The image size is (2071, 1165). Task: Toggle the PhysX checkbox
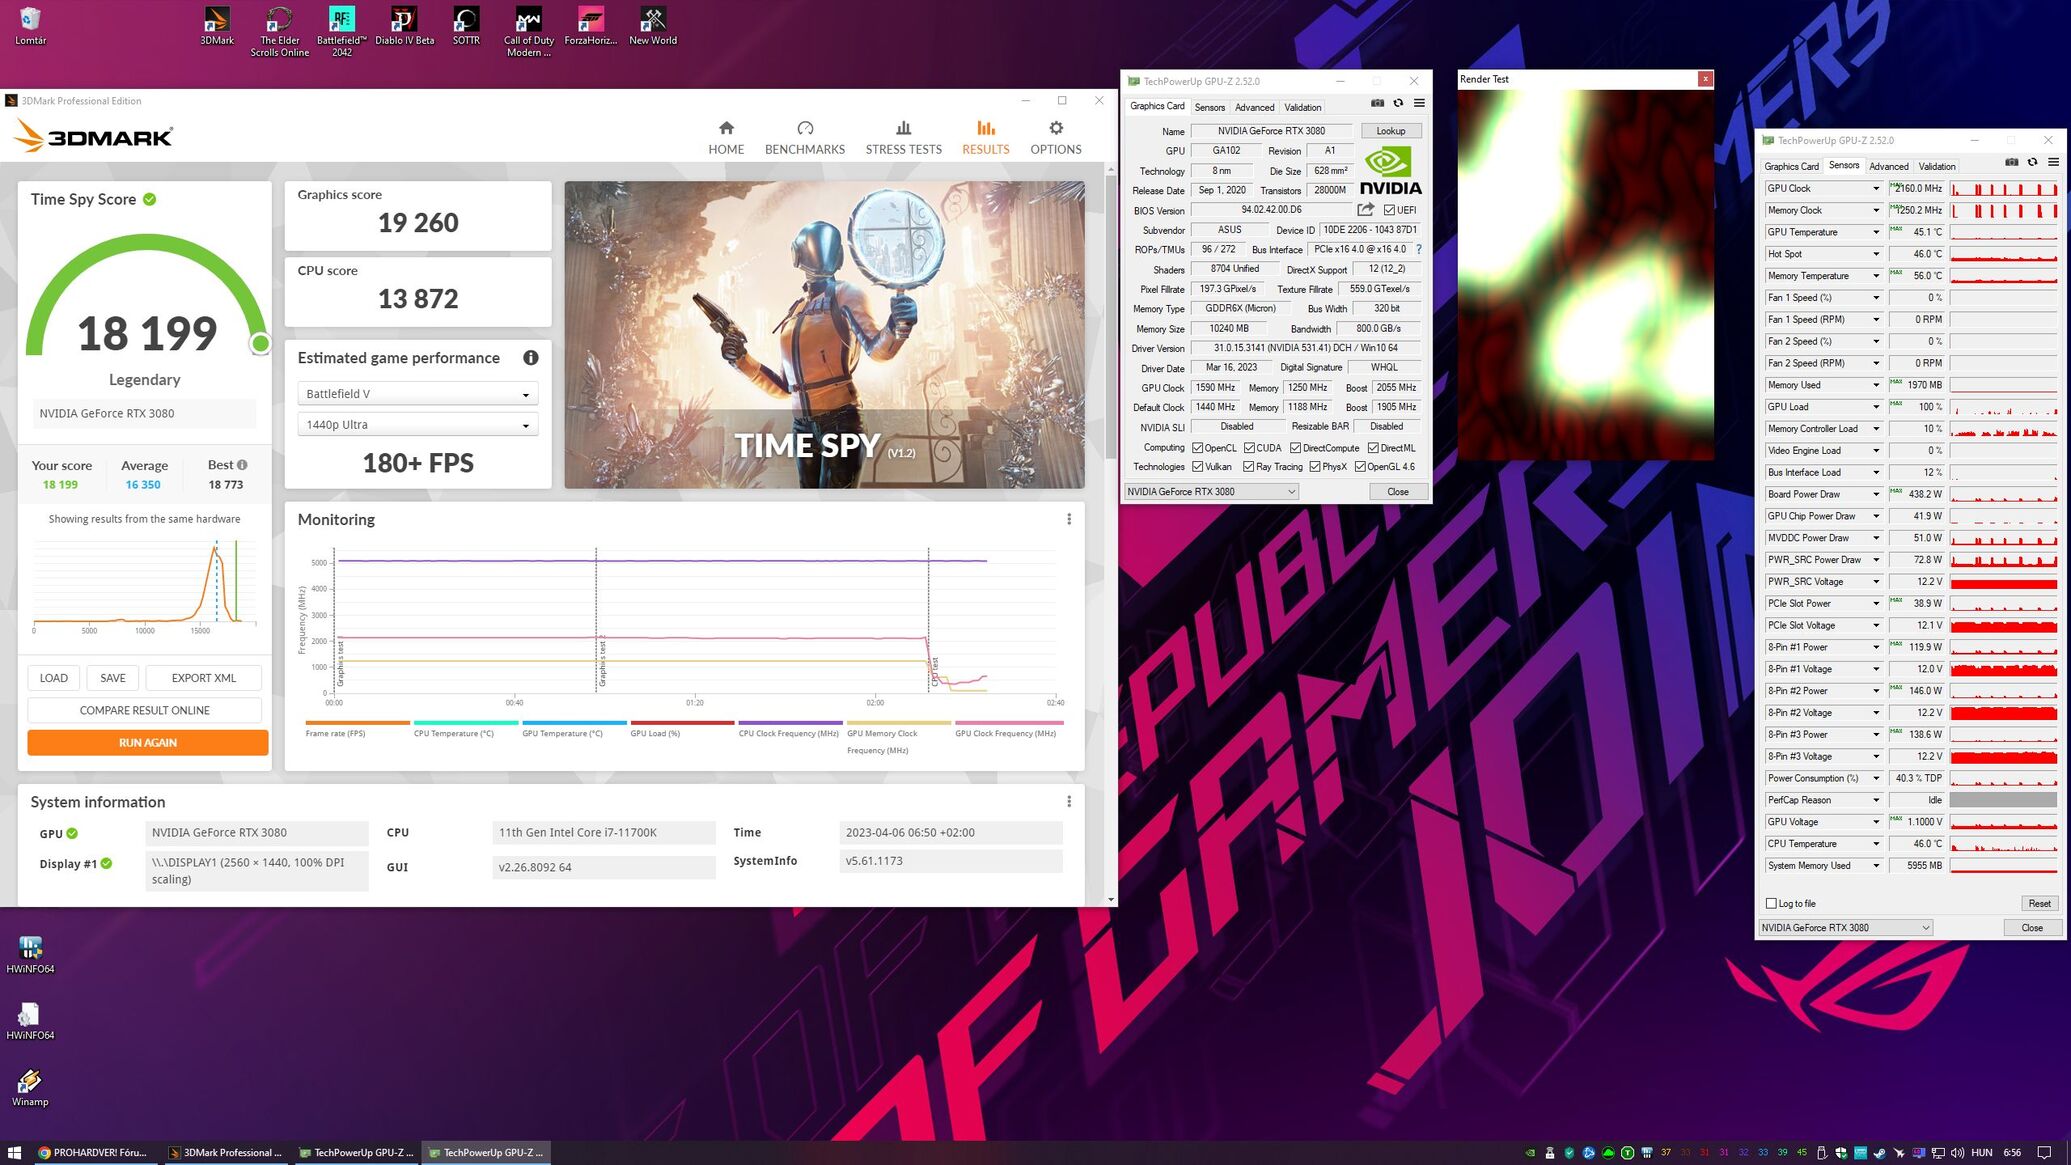coord(1314,467)
